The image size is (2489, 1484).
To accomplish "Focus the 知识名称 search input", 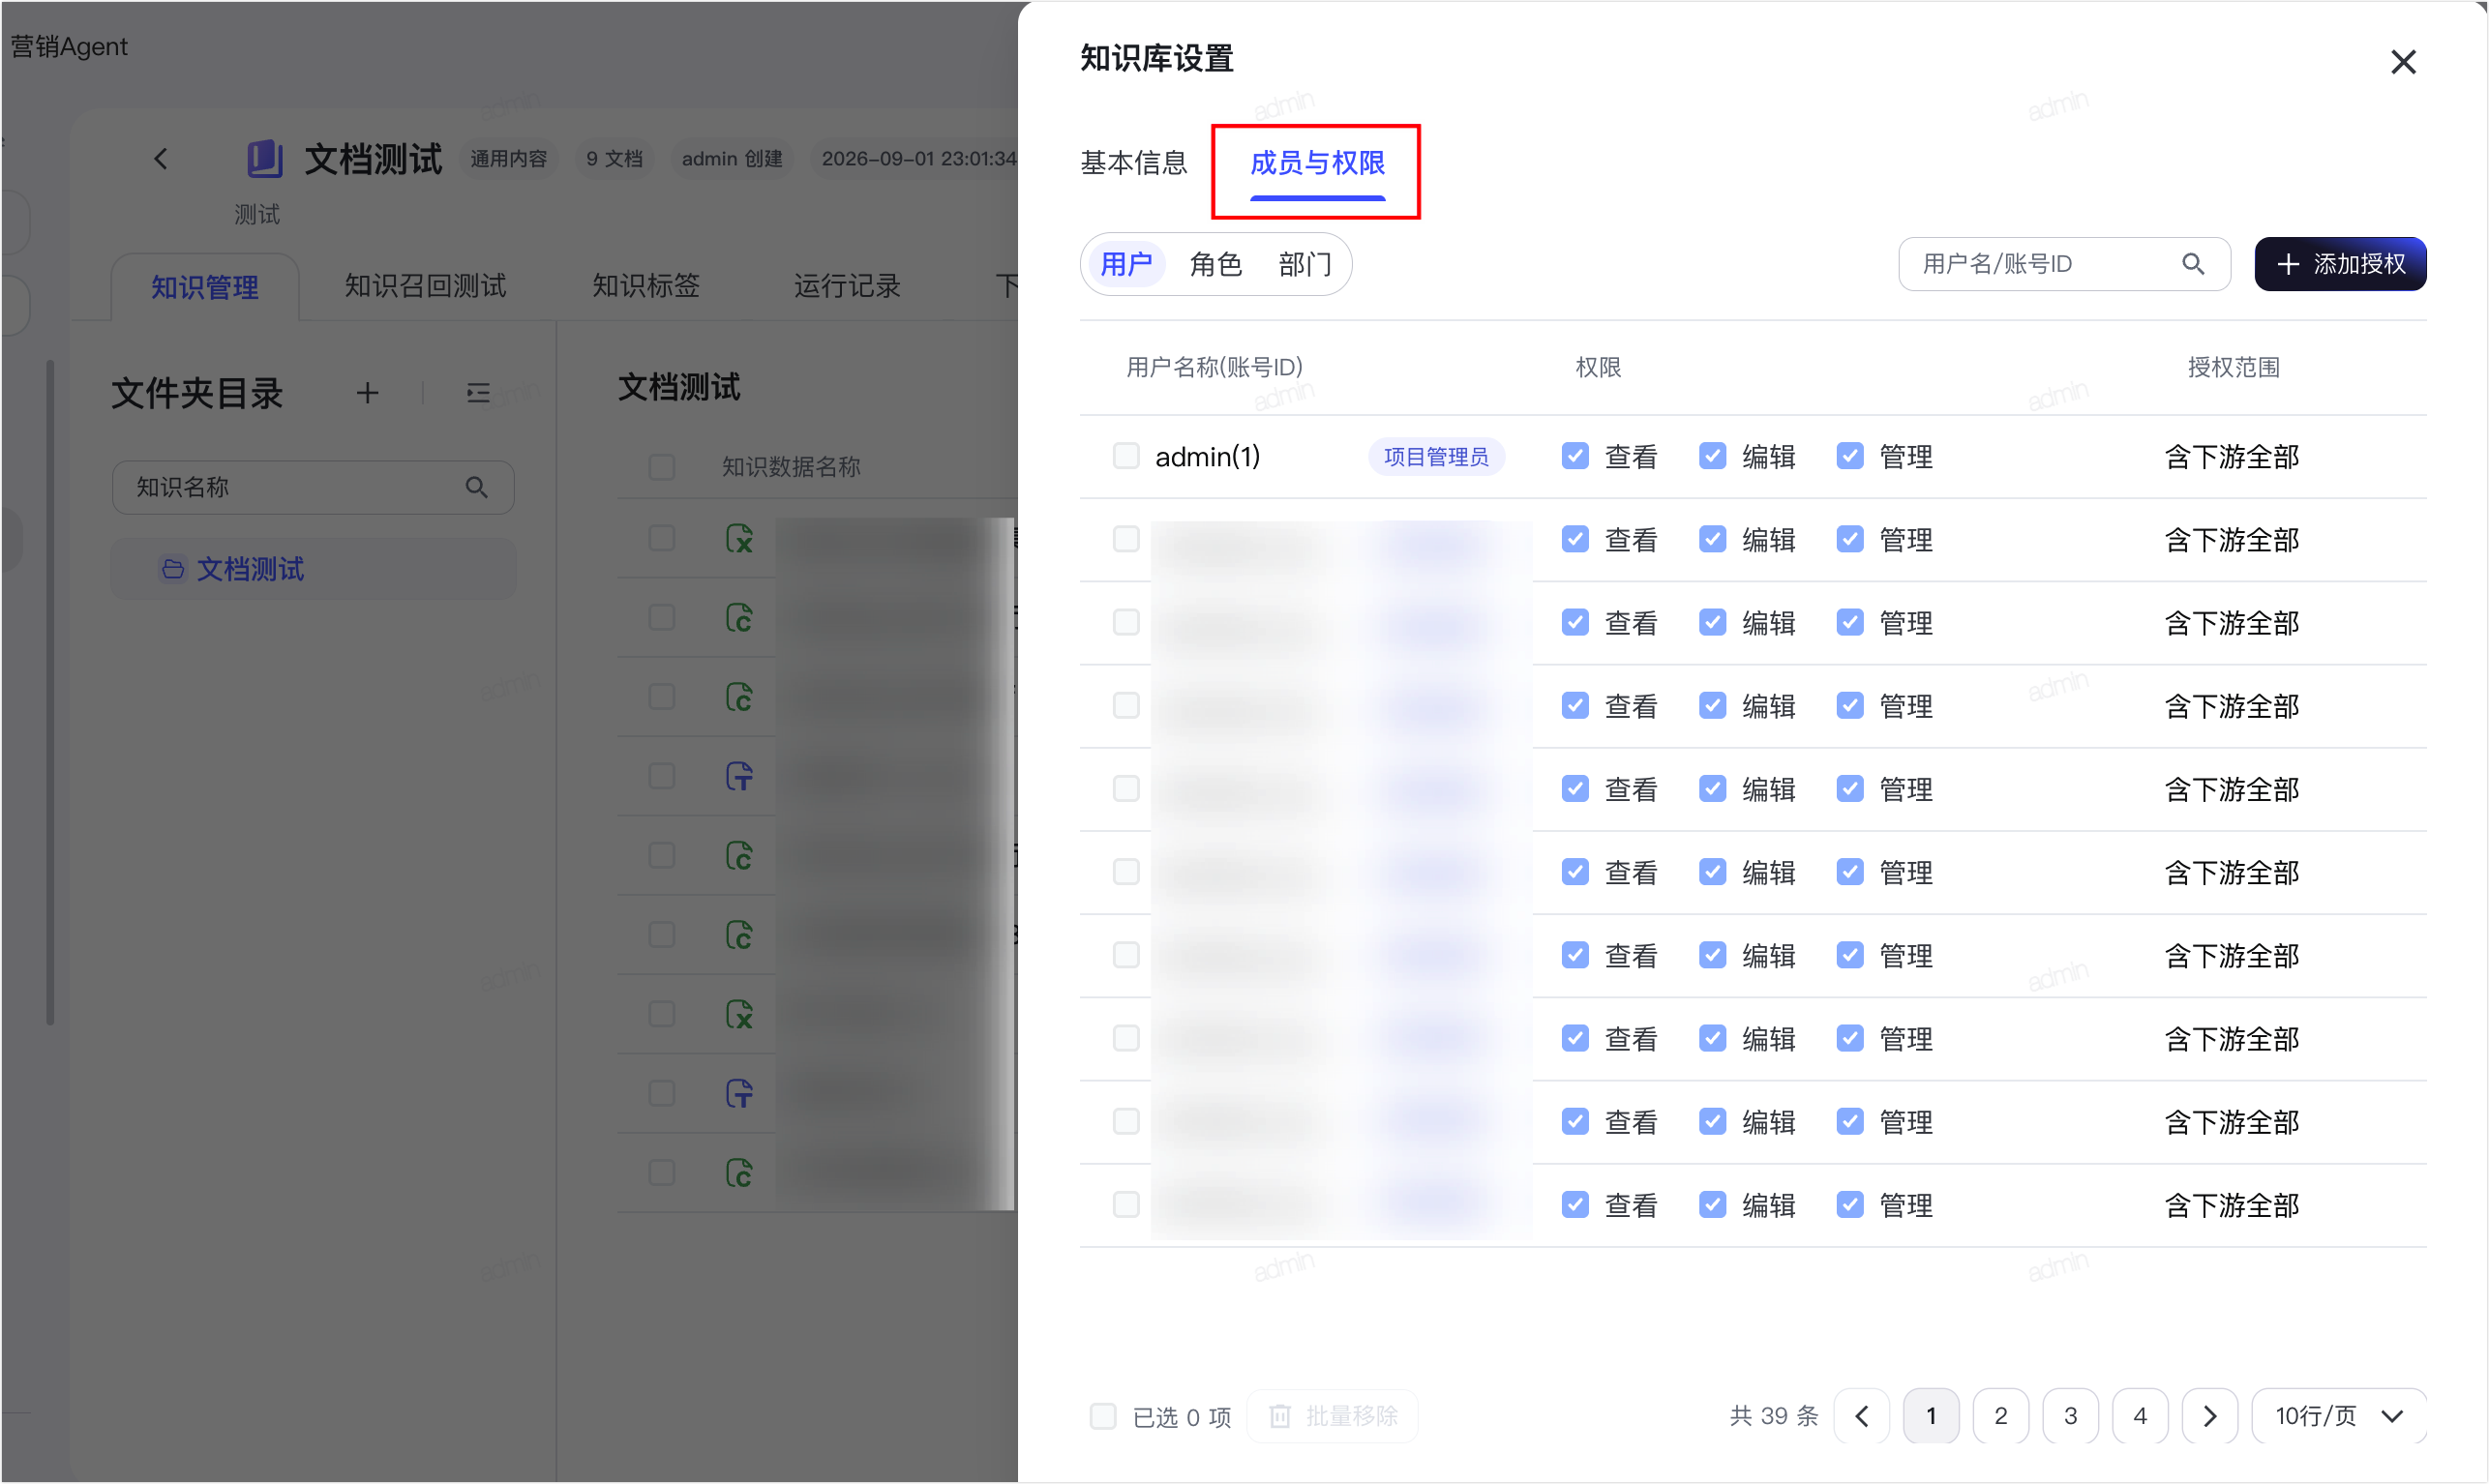I will tap(313, 487).
